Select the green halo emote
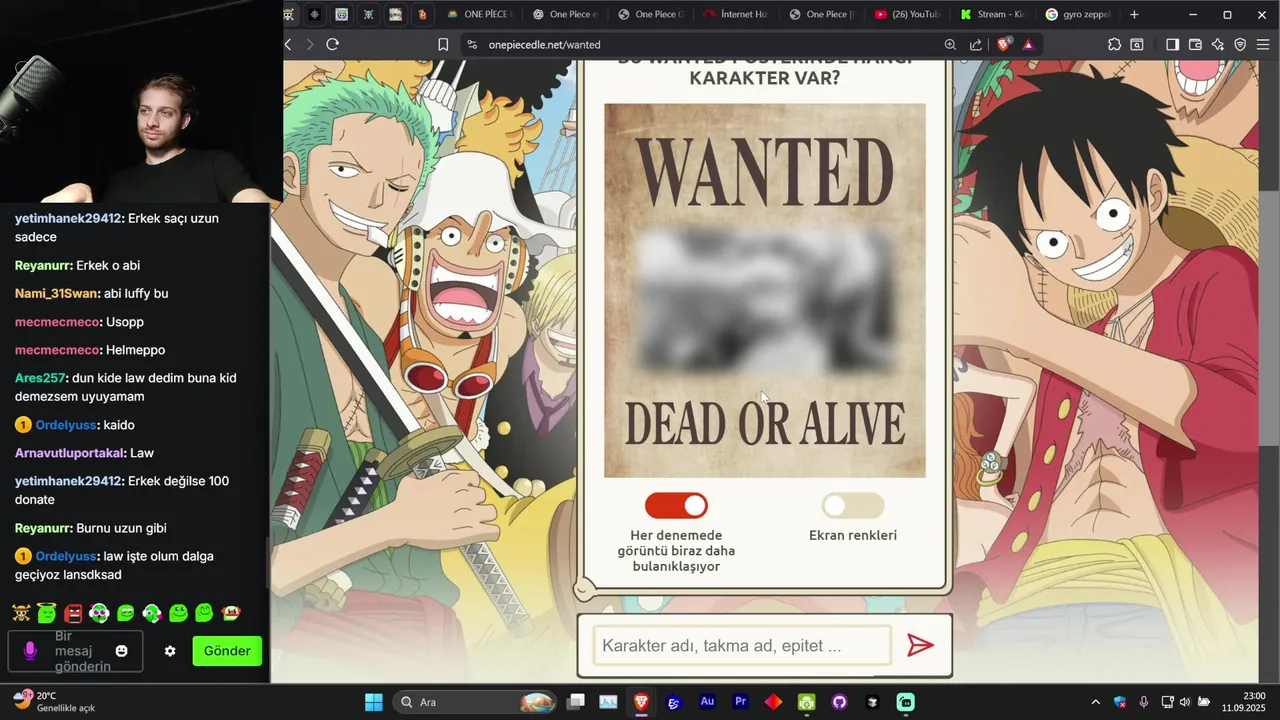This screenshot has width=1280, height=720. [x=47, y=613]
